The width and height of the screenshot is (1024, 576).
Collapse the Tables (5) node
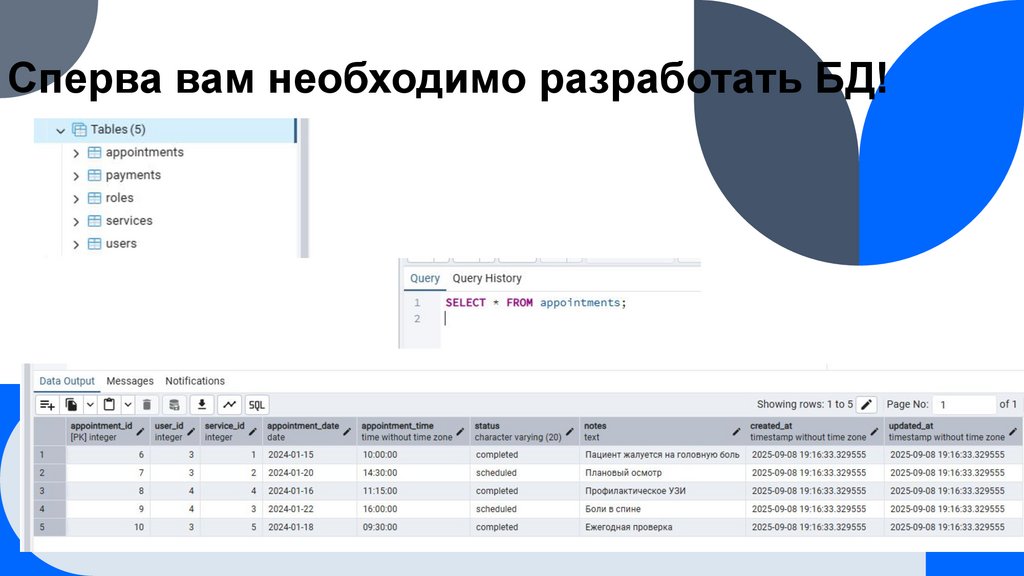[61, 131]
